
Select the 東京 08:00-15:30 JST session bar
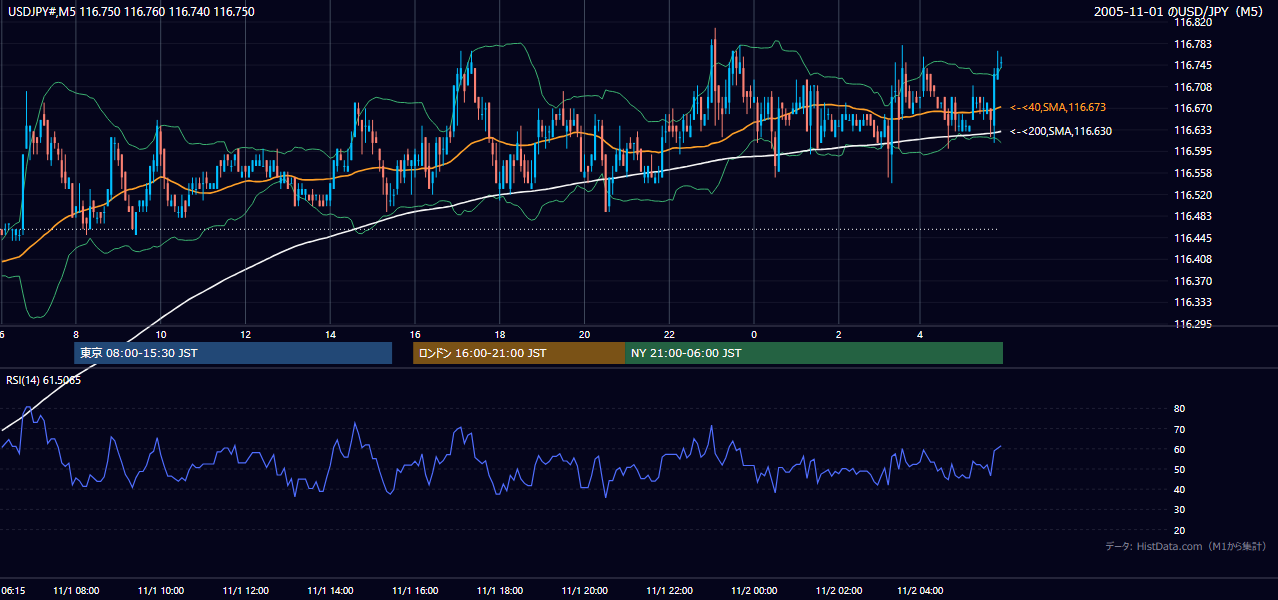(x=233, y=353)
